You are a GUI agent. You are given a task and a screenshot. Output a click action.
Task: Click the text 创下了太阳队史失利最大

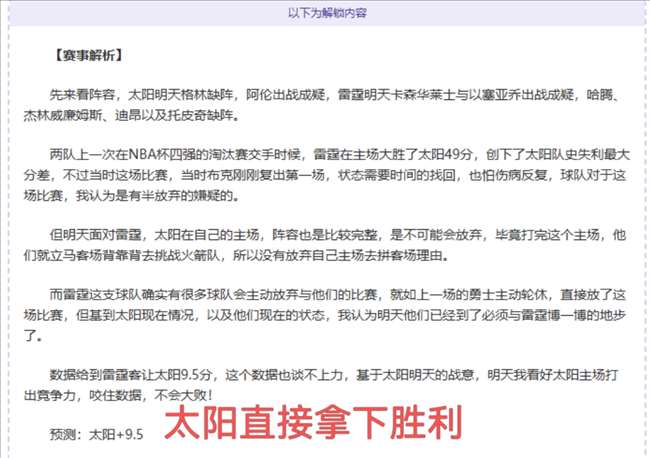point(556,156)
